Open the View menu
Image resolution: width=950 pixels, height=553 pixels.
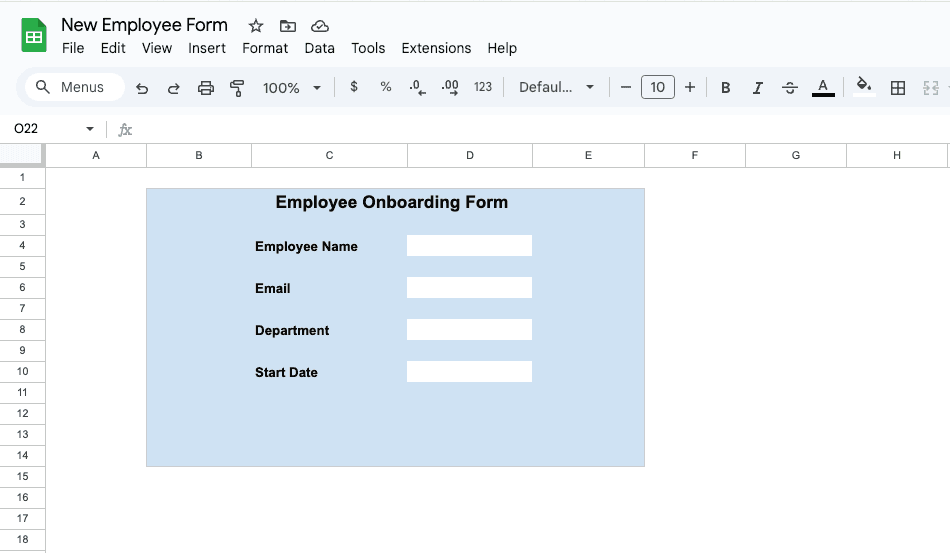pos(157,48)
